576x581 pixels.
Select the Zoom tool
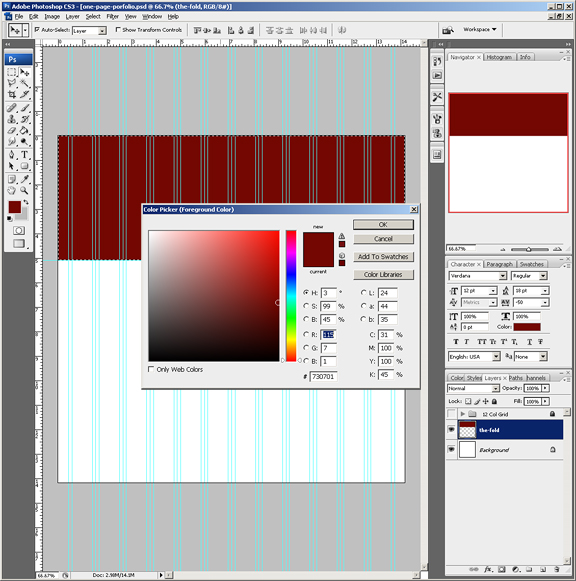pos(24,190)
